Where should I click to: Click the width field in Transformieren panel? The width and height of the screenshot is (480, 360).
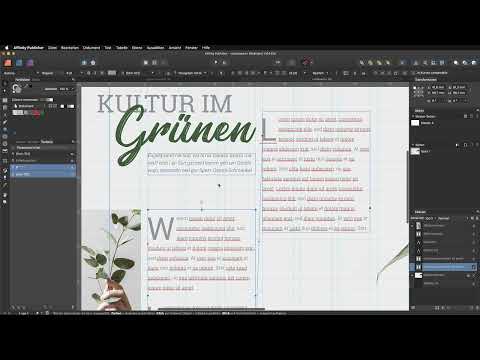point(459,87)
